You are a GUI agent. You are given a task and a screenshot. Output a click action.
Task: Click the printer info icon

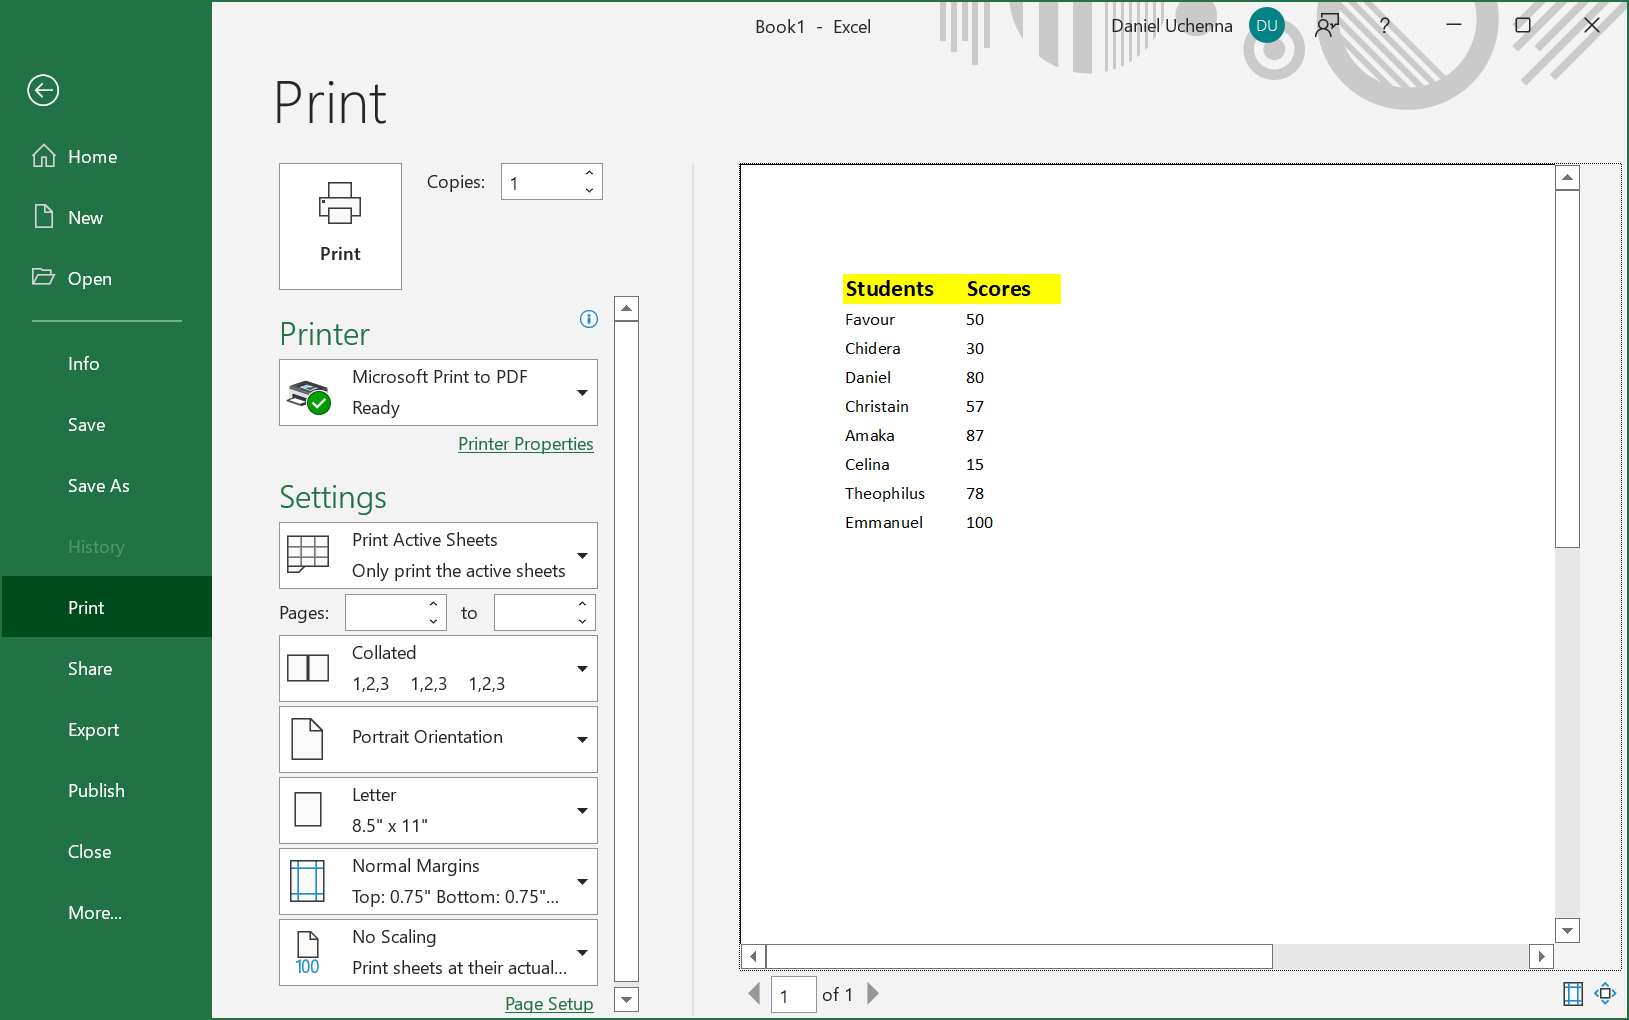pyautogui.click(x=589, y=319)
